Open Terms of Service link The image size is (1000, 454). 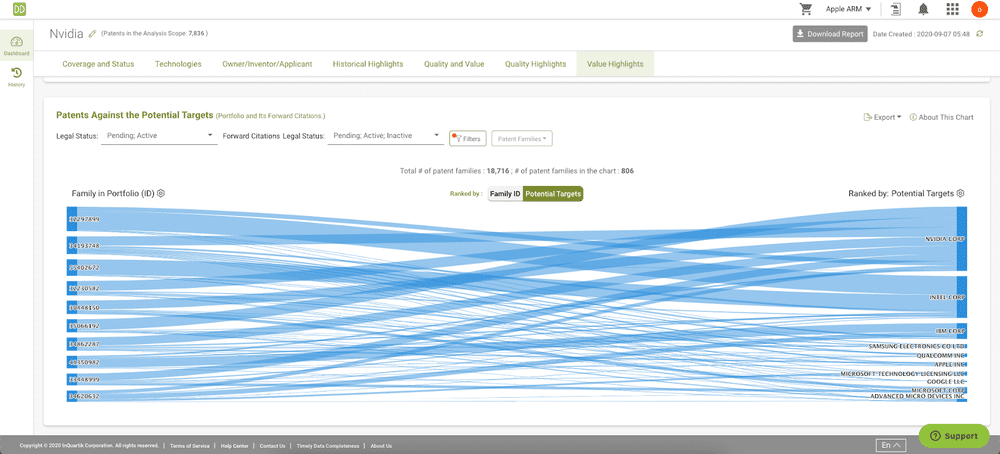click(189, 446)
